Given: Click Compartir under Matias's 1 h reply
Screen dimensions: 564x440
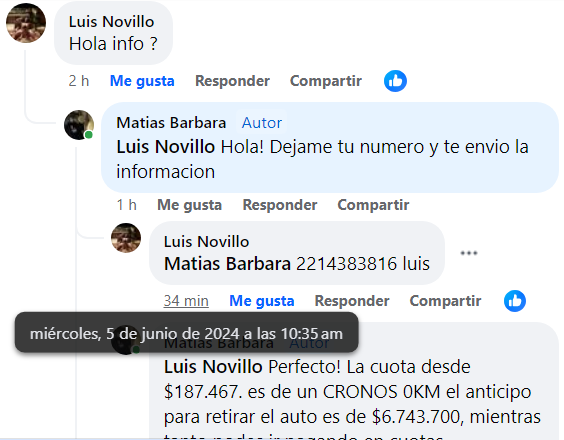Looking at the screenshot, I should pos(373,205).
